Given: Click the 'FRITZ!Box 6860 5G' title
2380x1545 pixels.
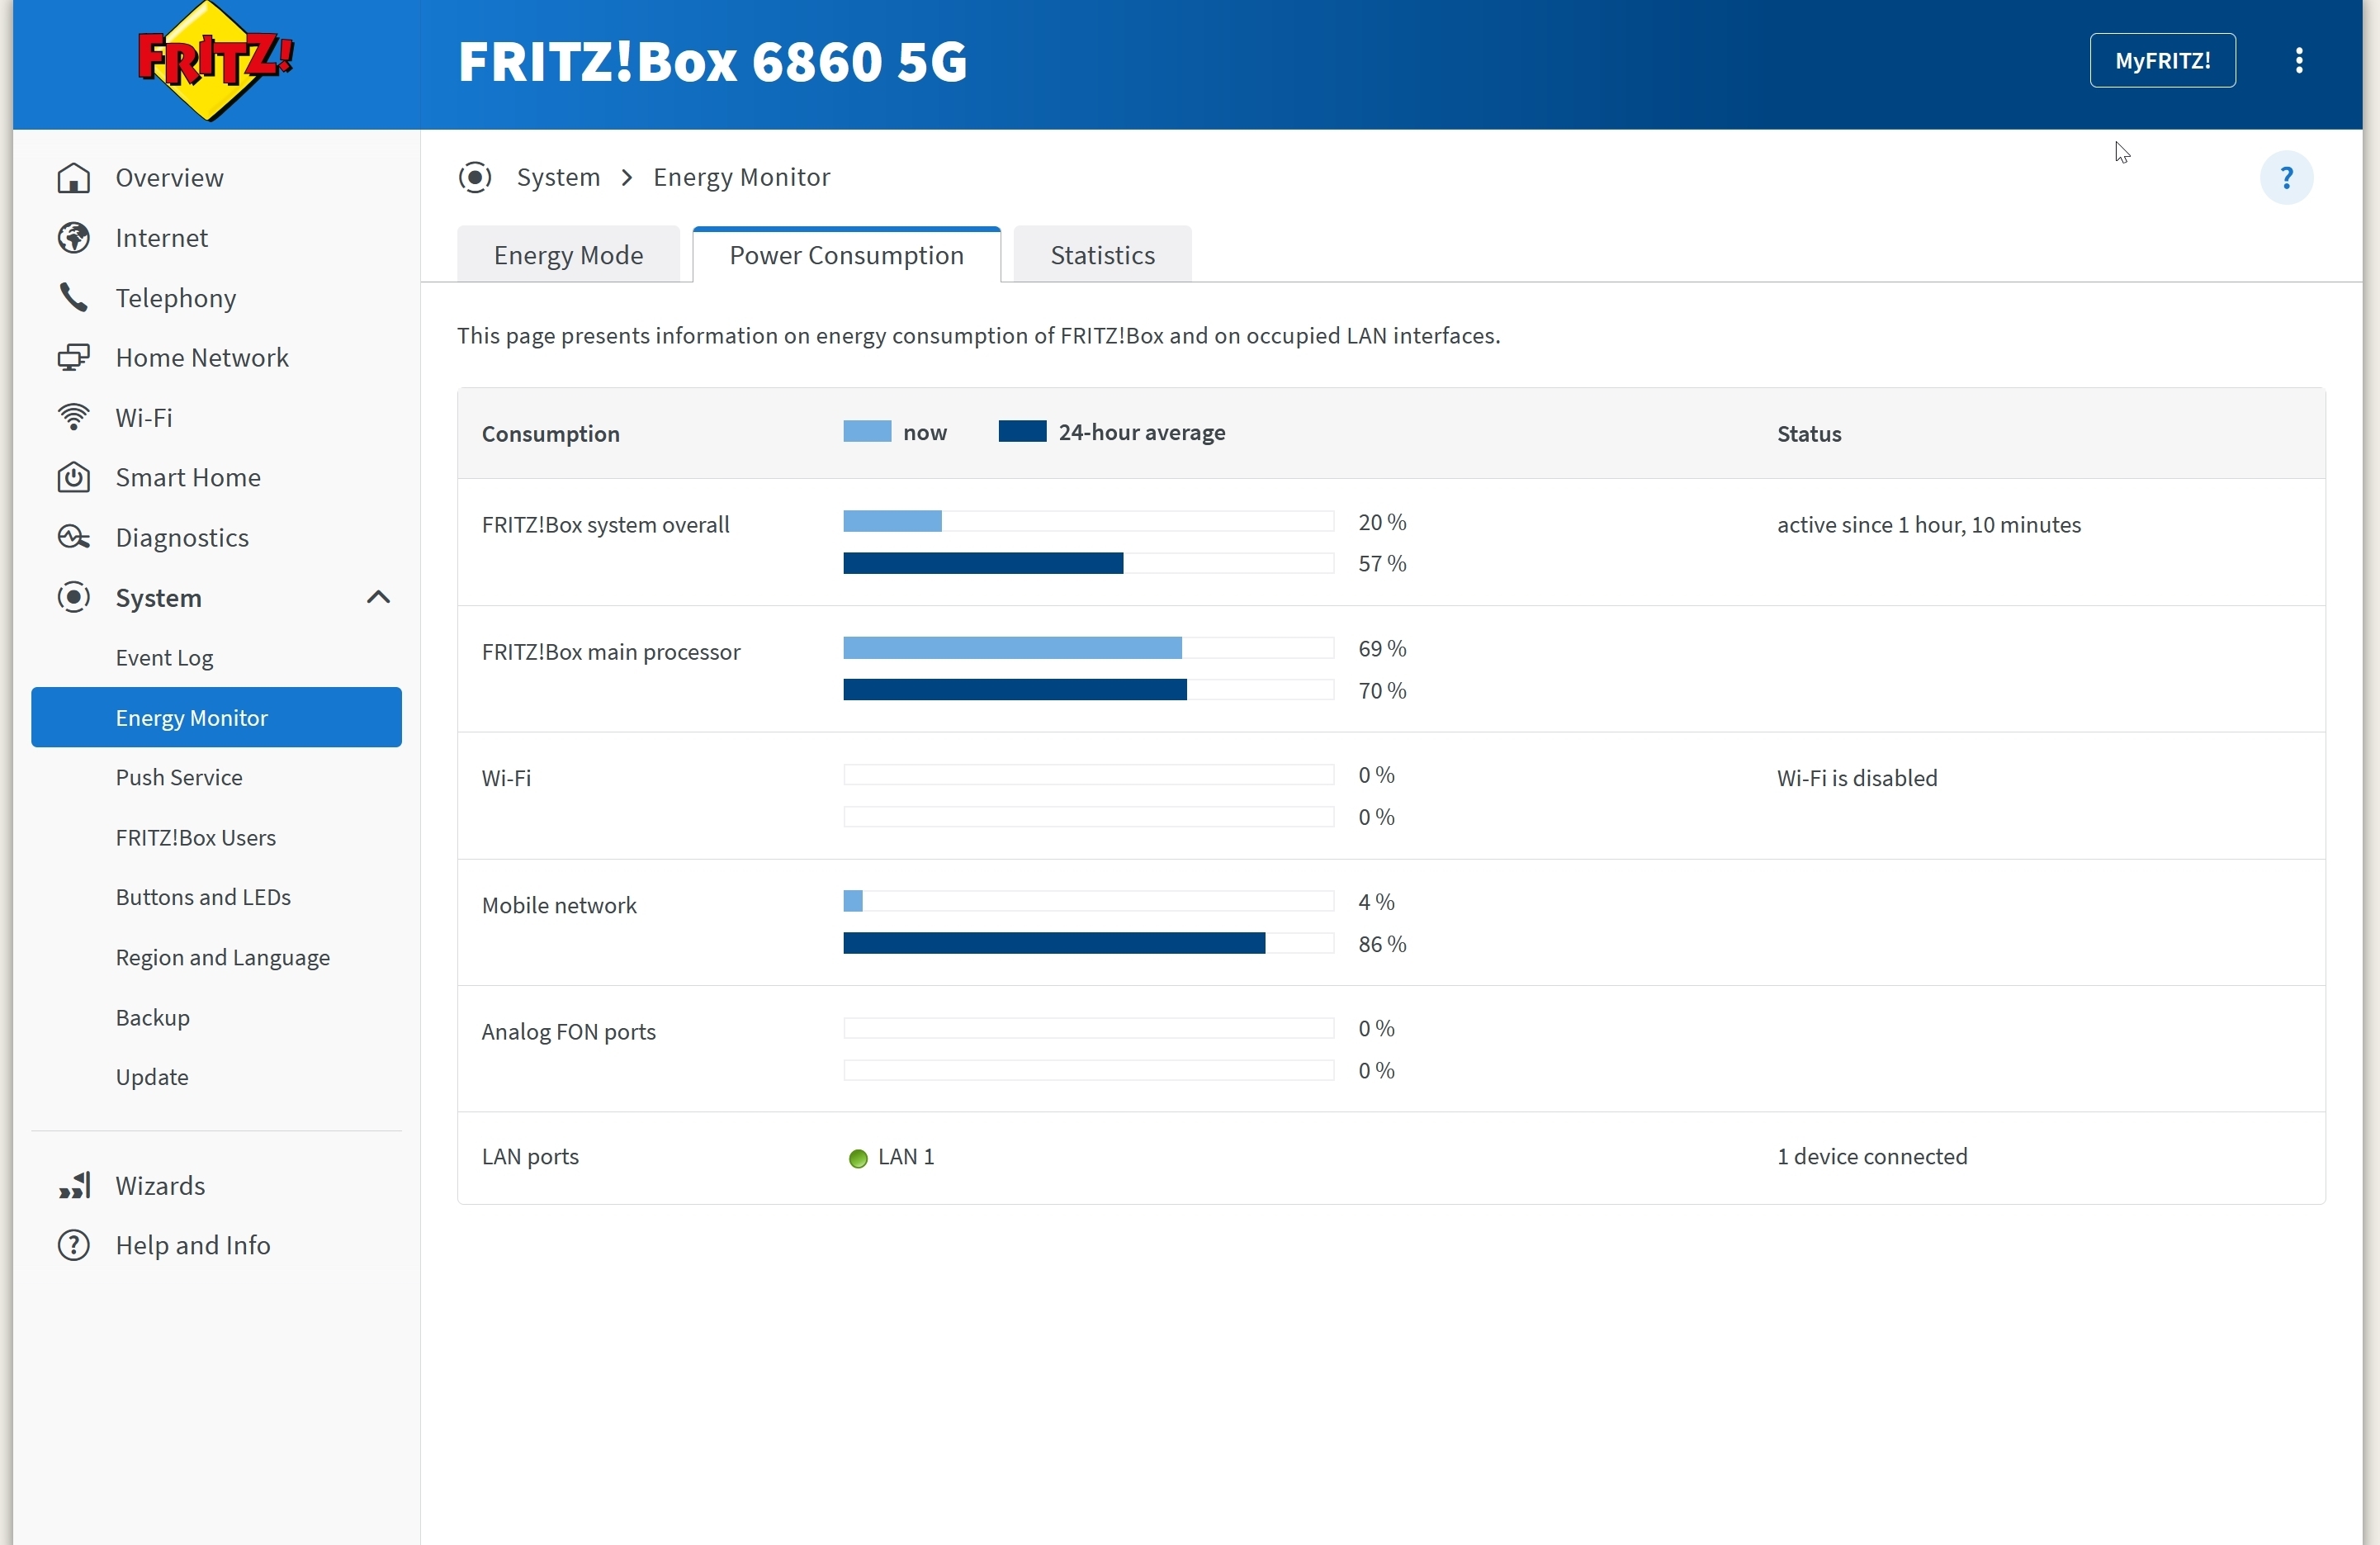Looking at the screenshot, I should pos(712,61).
